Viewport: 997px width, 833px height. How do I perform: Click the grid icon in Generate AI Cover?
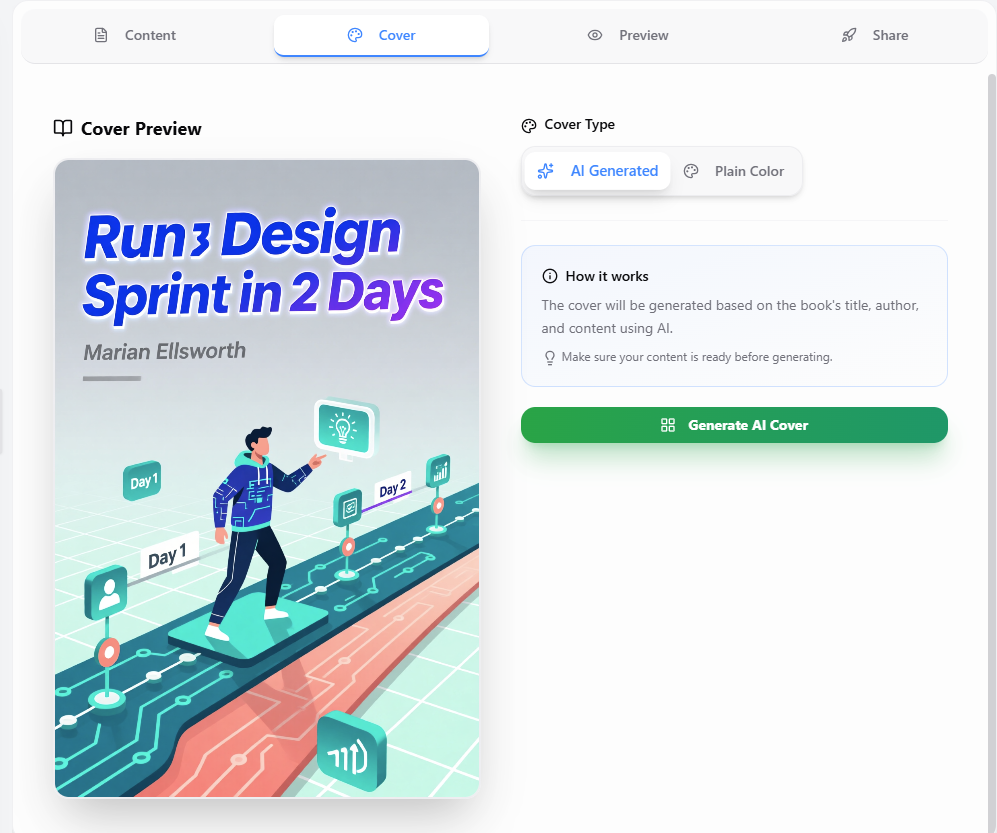[668, 425]
